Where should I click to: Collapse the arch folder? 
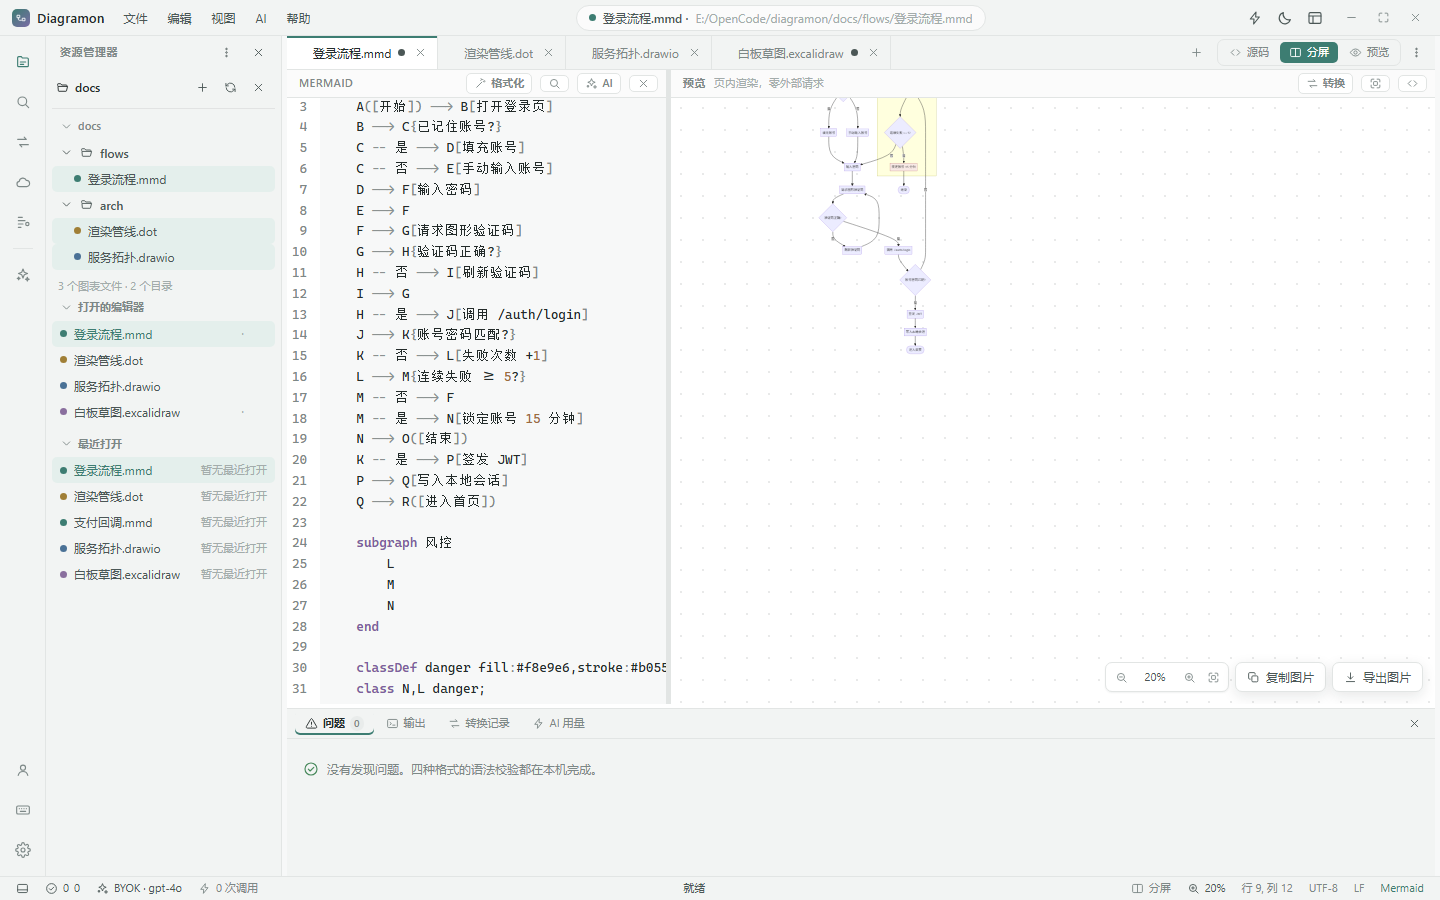point(66,205)
